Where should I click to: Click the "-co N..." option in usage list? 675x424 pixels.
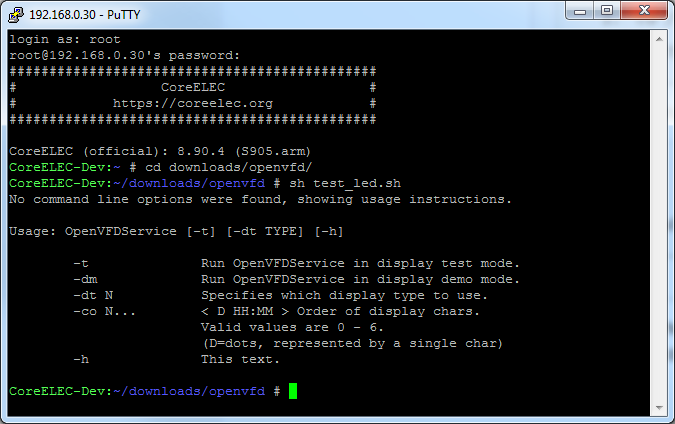(x=105, y=311)
